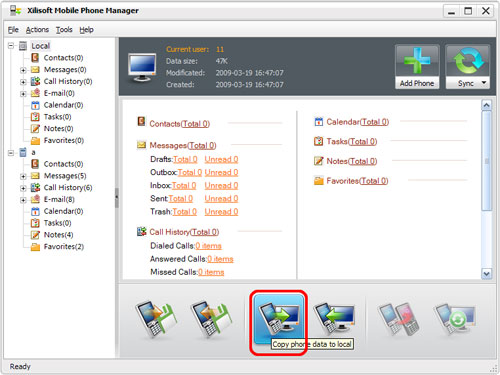Click the phone-to-phone transfer icon with red arrow
The image size is (500, 375).
[x=398, y=318]
